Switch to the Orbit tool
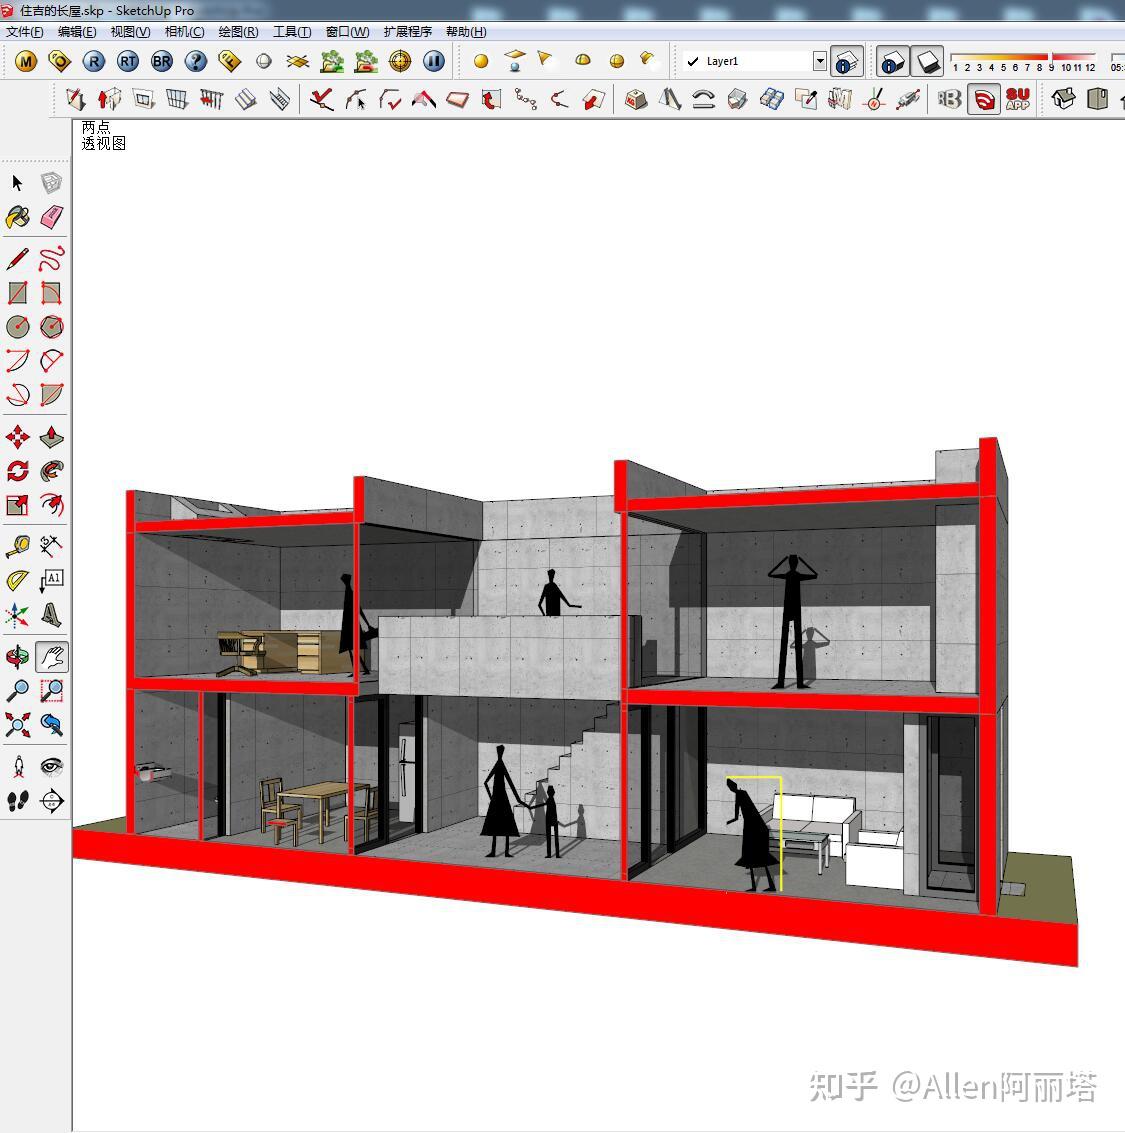This screenshot has height=1133, width=1125. pos(17,656)
